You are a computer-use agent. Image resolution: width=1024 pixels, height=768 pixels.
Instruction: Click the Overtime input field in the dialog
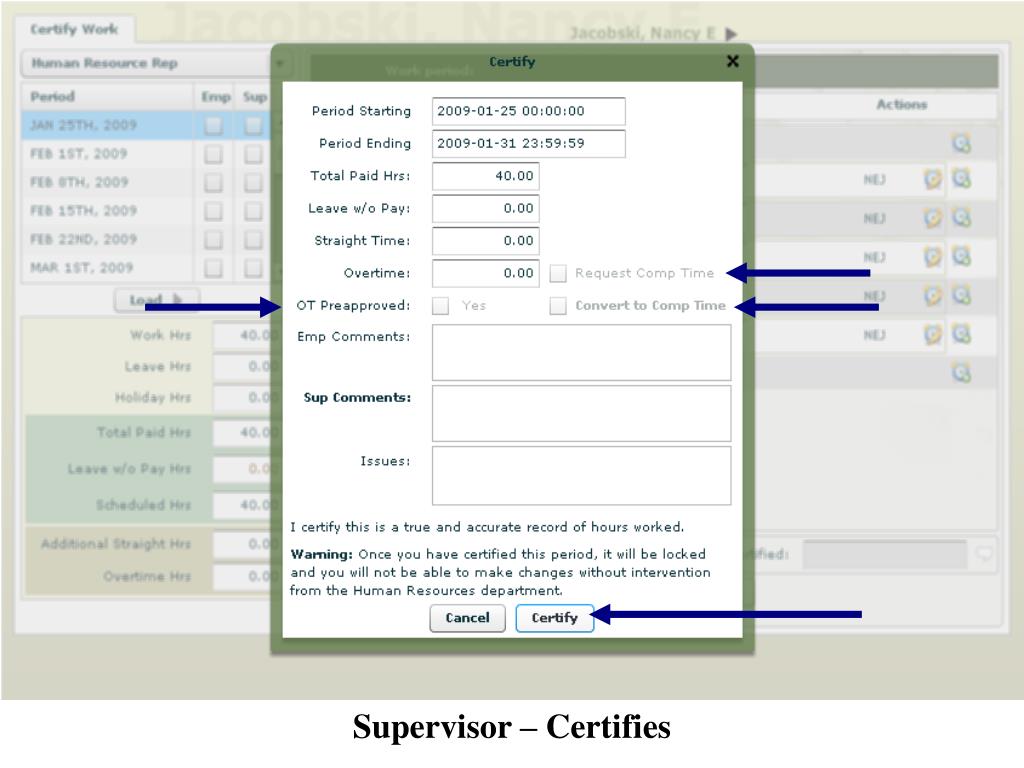[x=486, y=273]
